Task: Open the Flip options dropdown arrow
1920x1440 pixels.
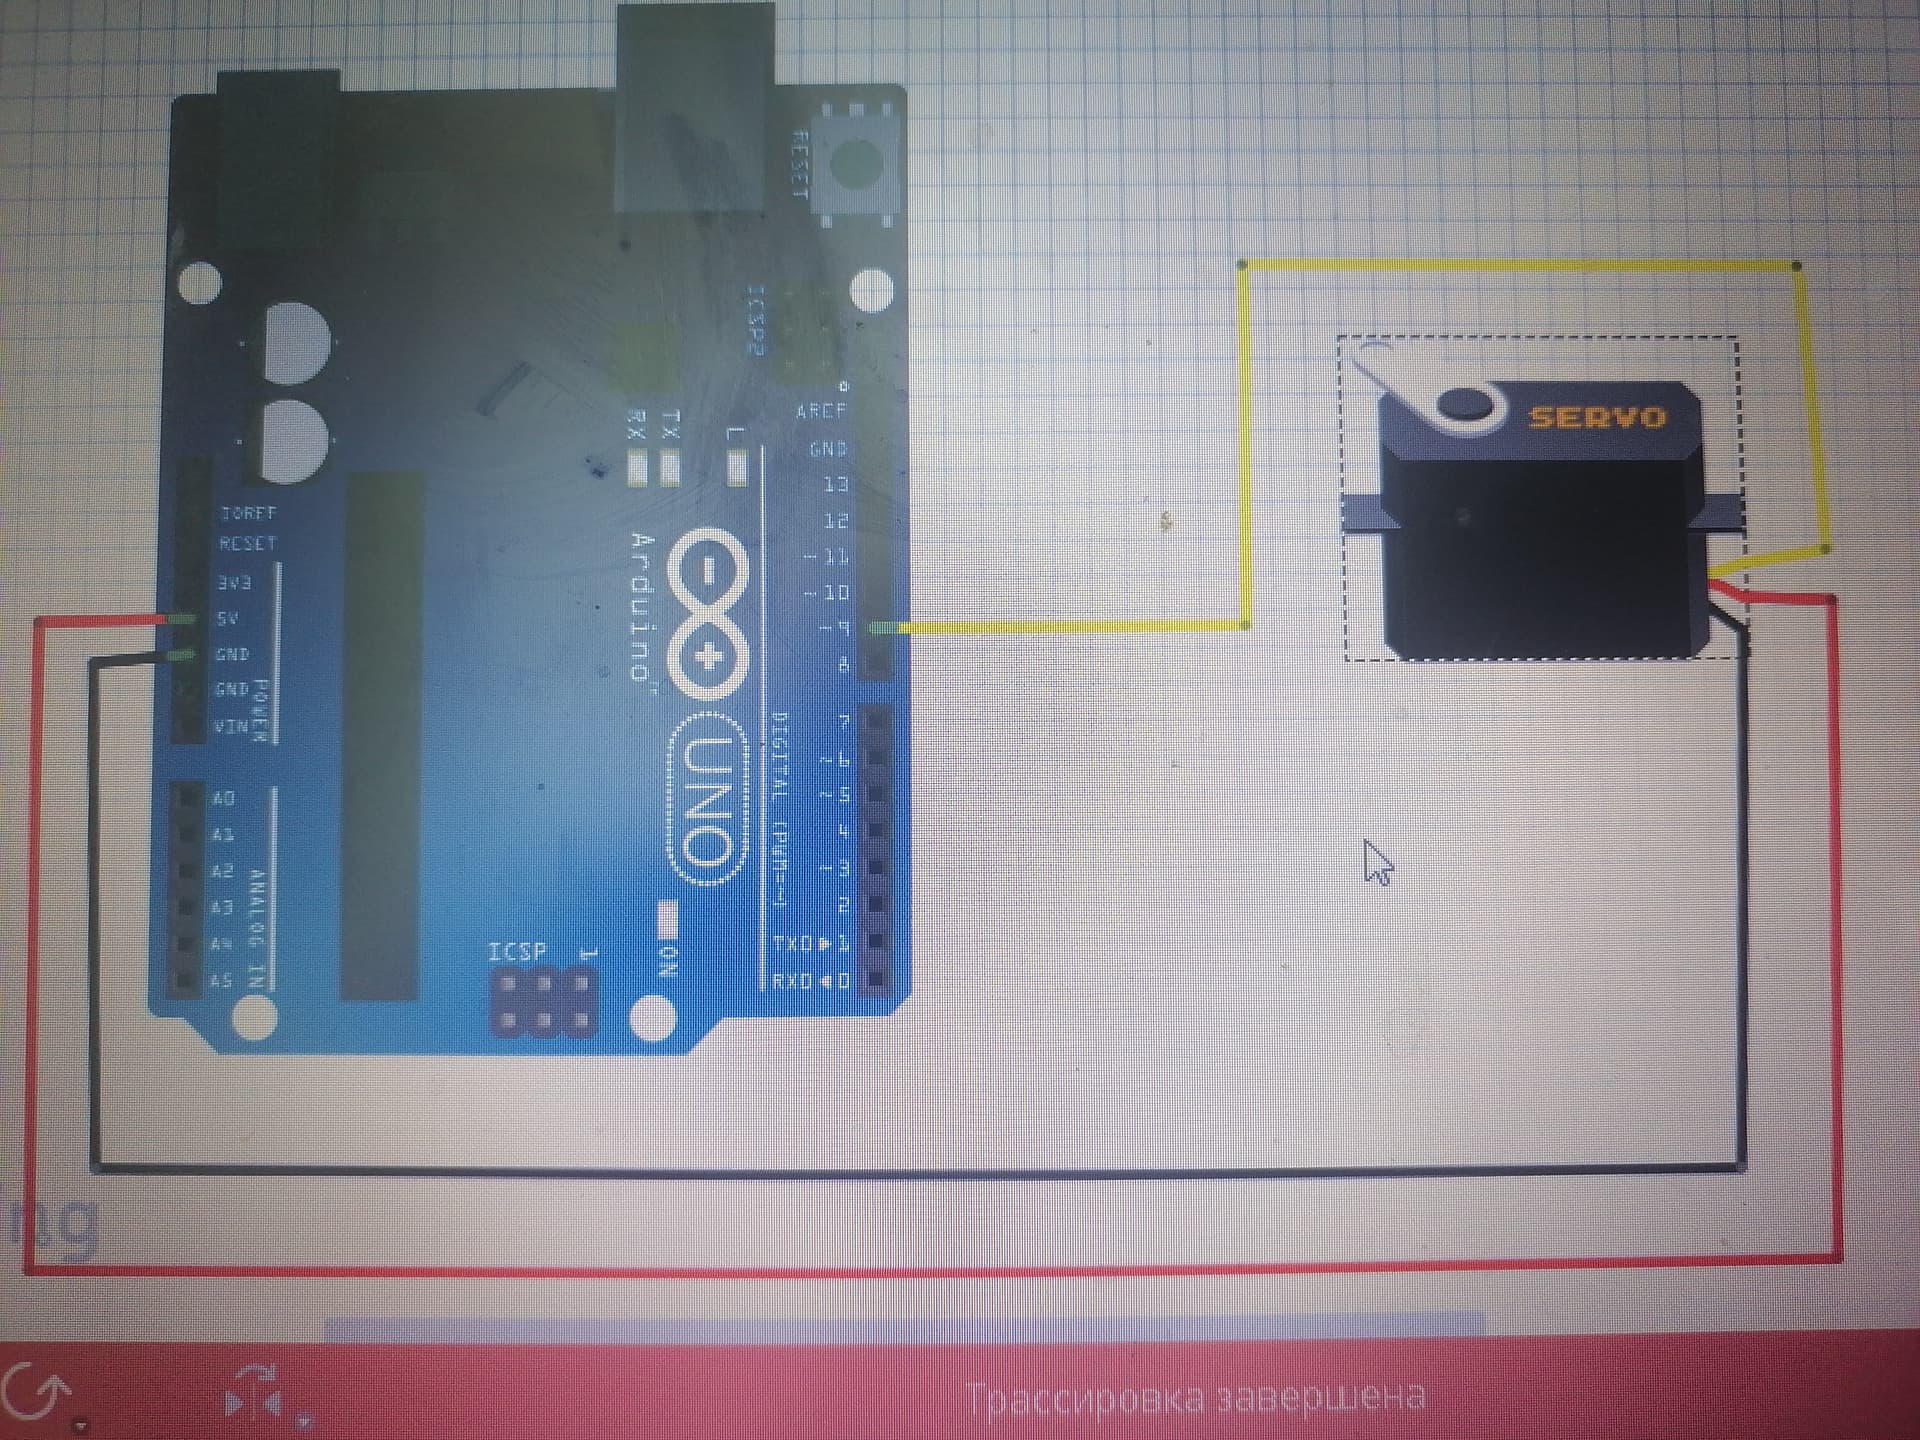Action: [x=305, y=1421]
